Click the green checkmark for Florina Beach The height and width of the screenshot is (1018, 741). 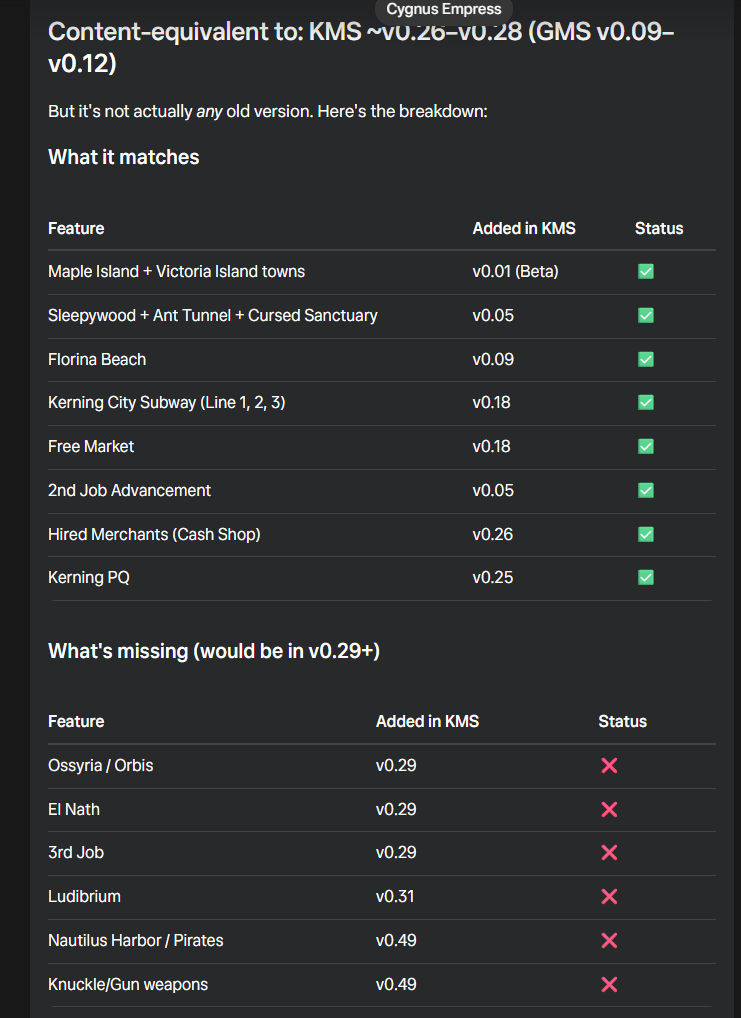[x=646, y=359]
